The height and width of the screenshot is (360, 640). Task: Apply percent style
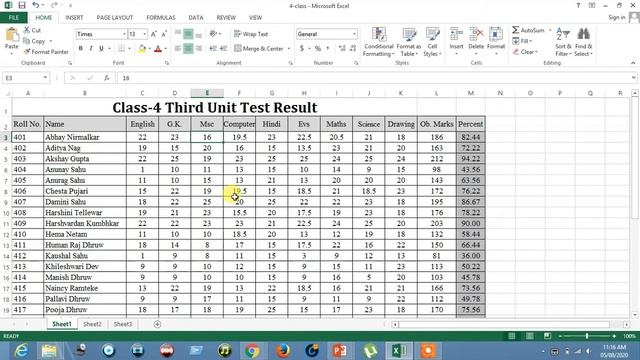coord(318,49)
